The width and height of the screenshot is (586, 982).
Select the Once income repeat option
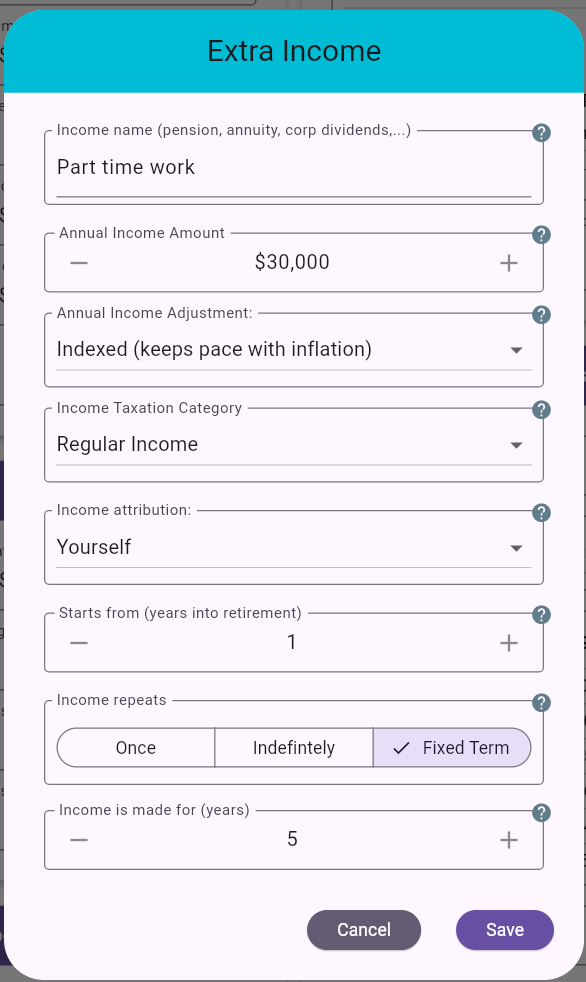pyautogui.click(x=136, y=747)
